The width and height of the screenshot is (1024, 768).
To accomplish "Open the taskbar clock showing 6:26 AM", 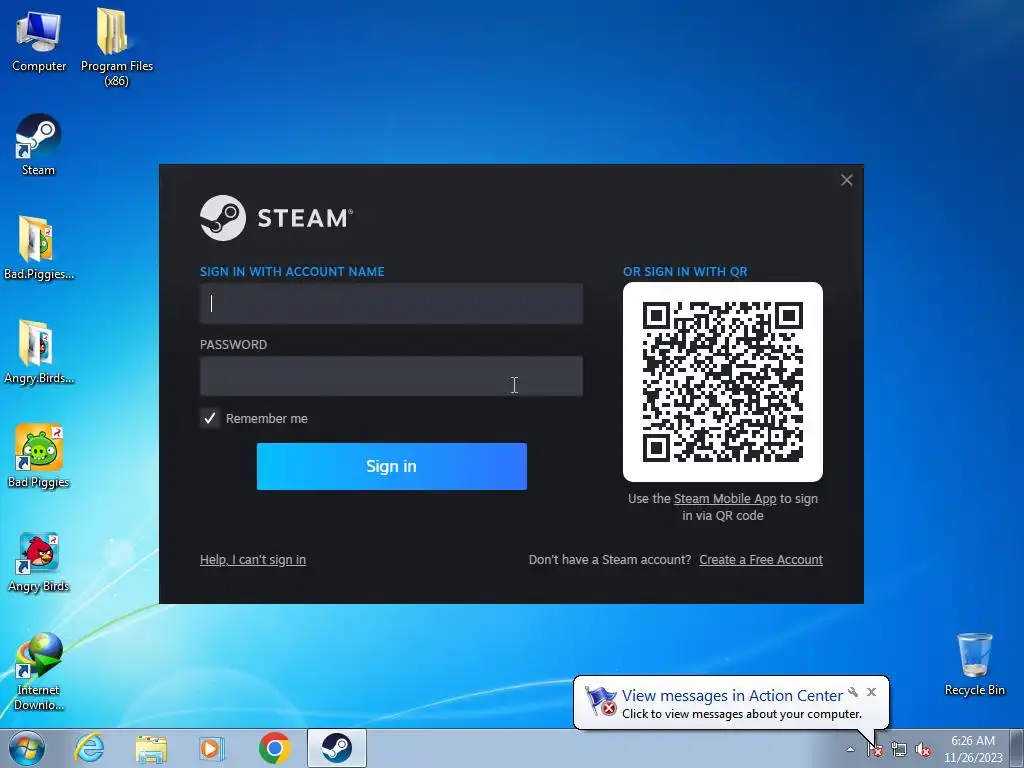I will [x=972, y=749].
